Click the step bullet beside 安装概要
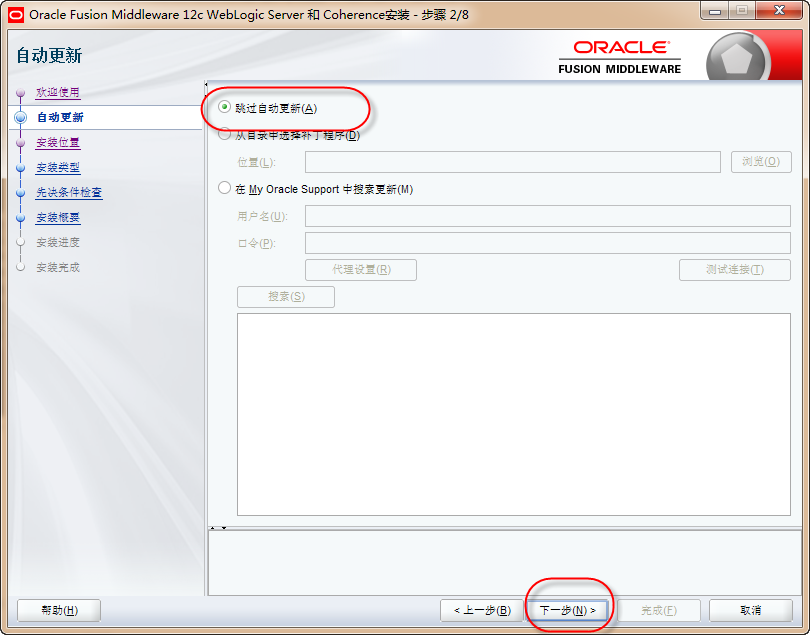This screenshot has width=810, height=635. click(x=21, y=218)
